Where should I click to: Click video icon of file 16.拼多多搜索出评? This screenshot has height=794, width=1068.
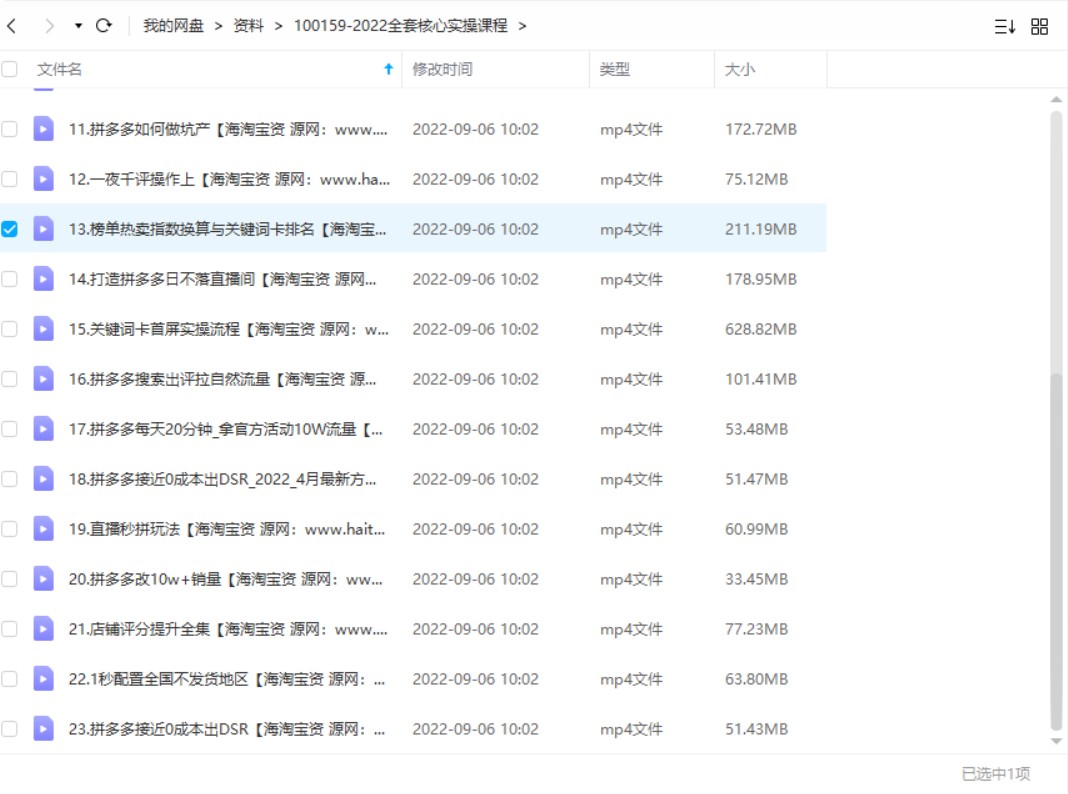[x=44, y=379]
